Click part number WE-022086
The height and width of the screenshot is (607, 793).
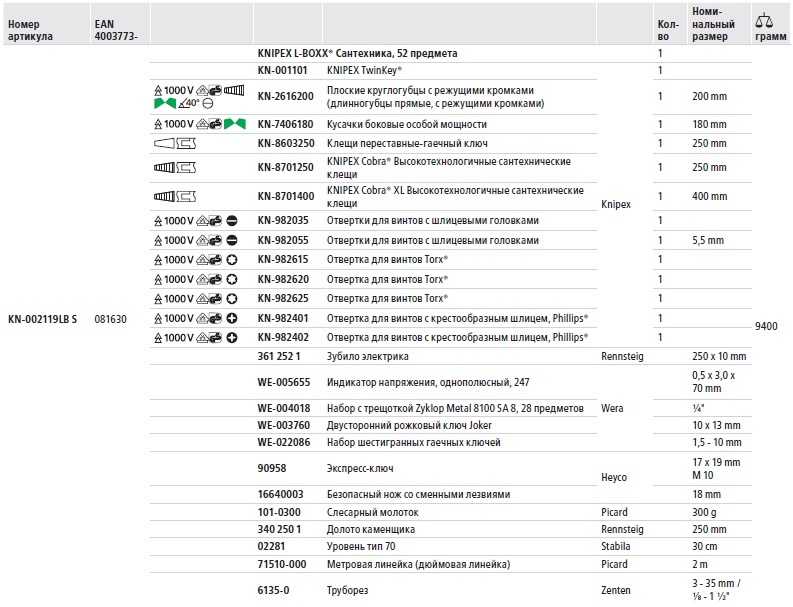tap(284, 442)
